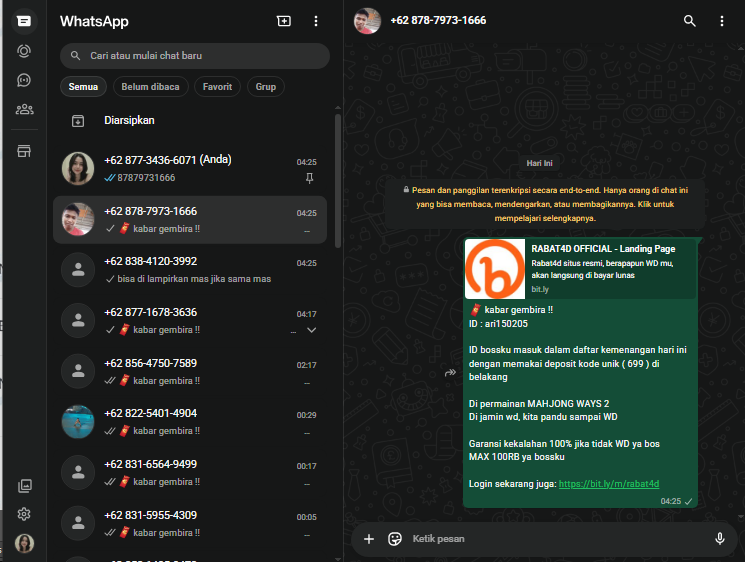Open chat +62 831-6564-9499
745x562 pixels.
click(190, 473)
